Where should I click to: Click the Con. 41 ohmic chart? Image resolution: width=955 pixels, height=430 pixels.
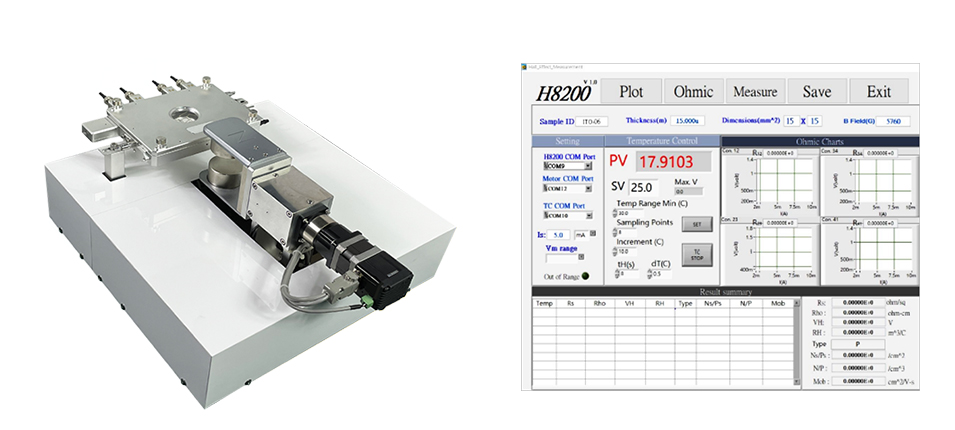pos(869,252)
